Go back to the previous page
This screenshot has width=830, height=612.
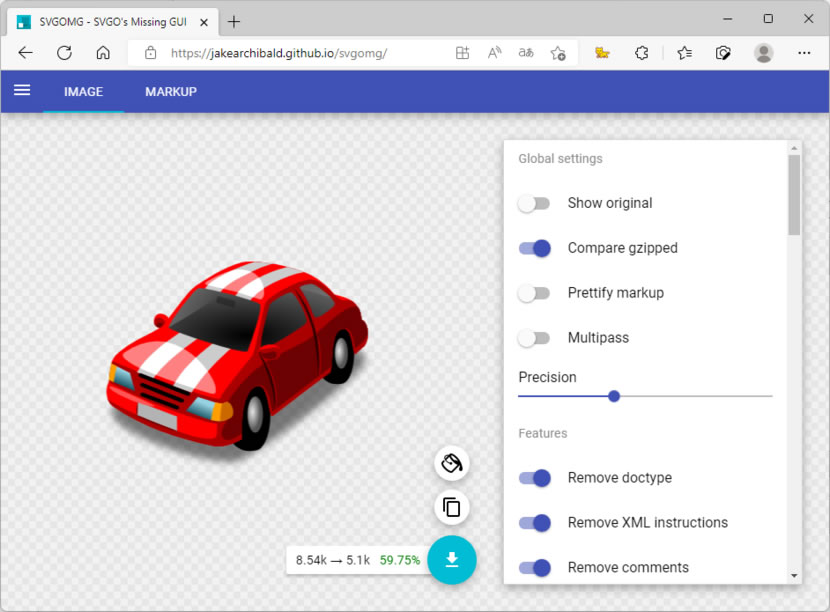(x=25, y=53)
